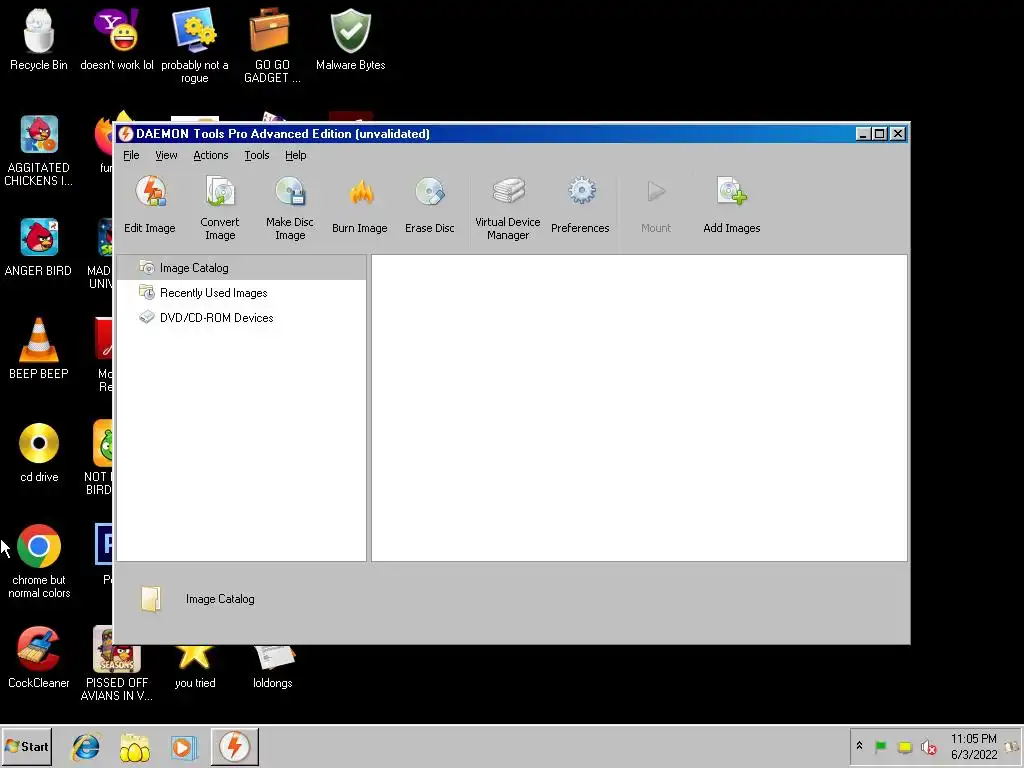Close the DAEMON Tools window
This screenshot has width=1024, height=768.
tap(898, 134)
